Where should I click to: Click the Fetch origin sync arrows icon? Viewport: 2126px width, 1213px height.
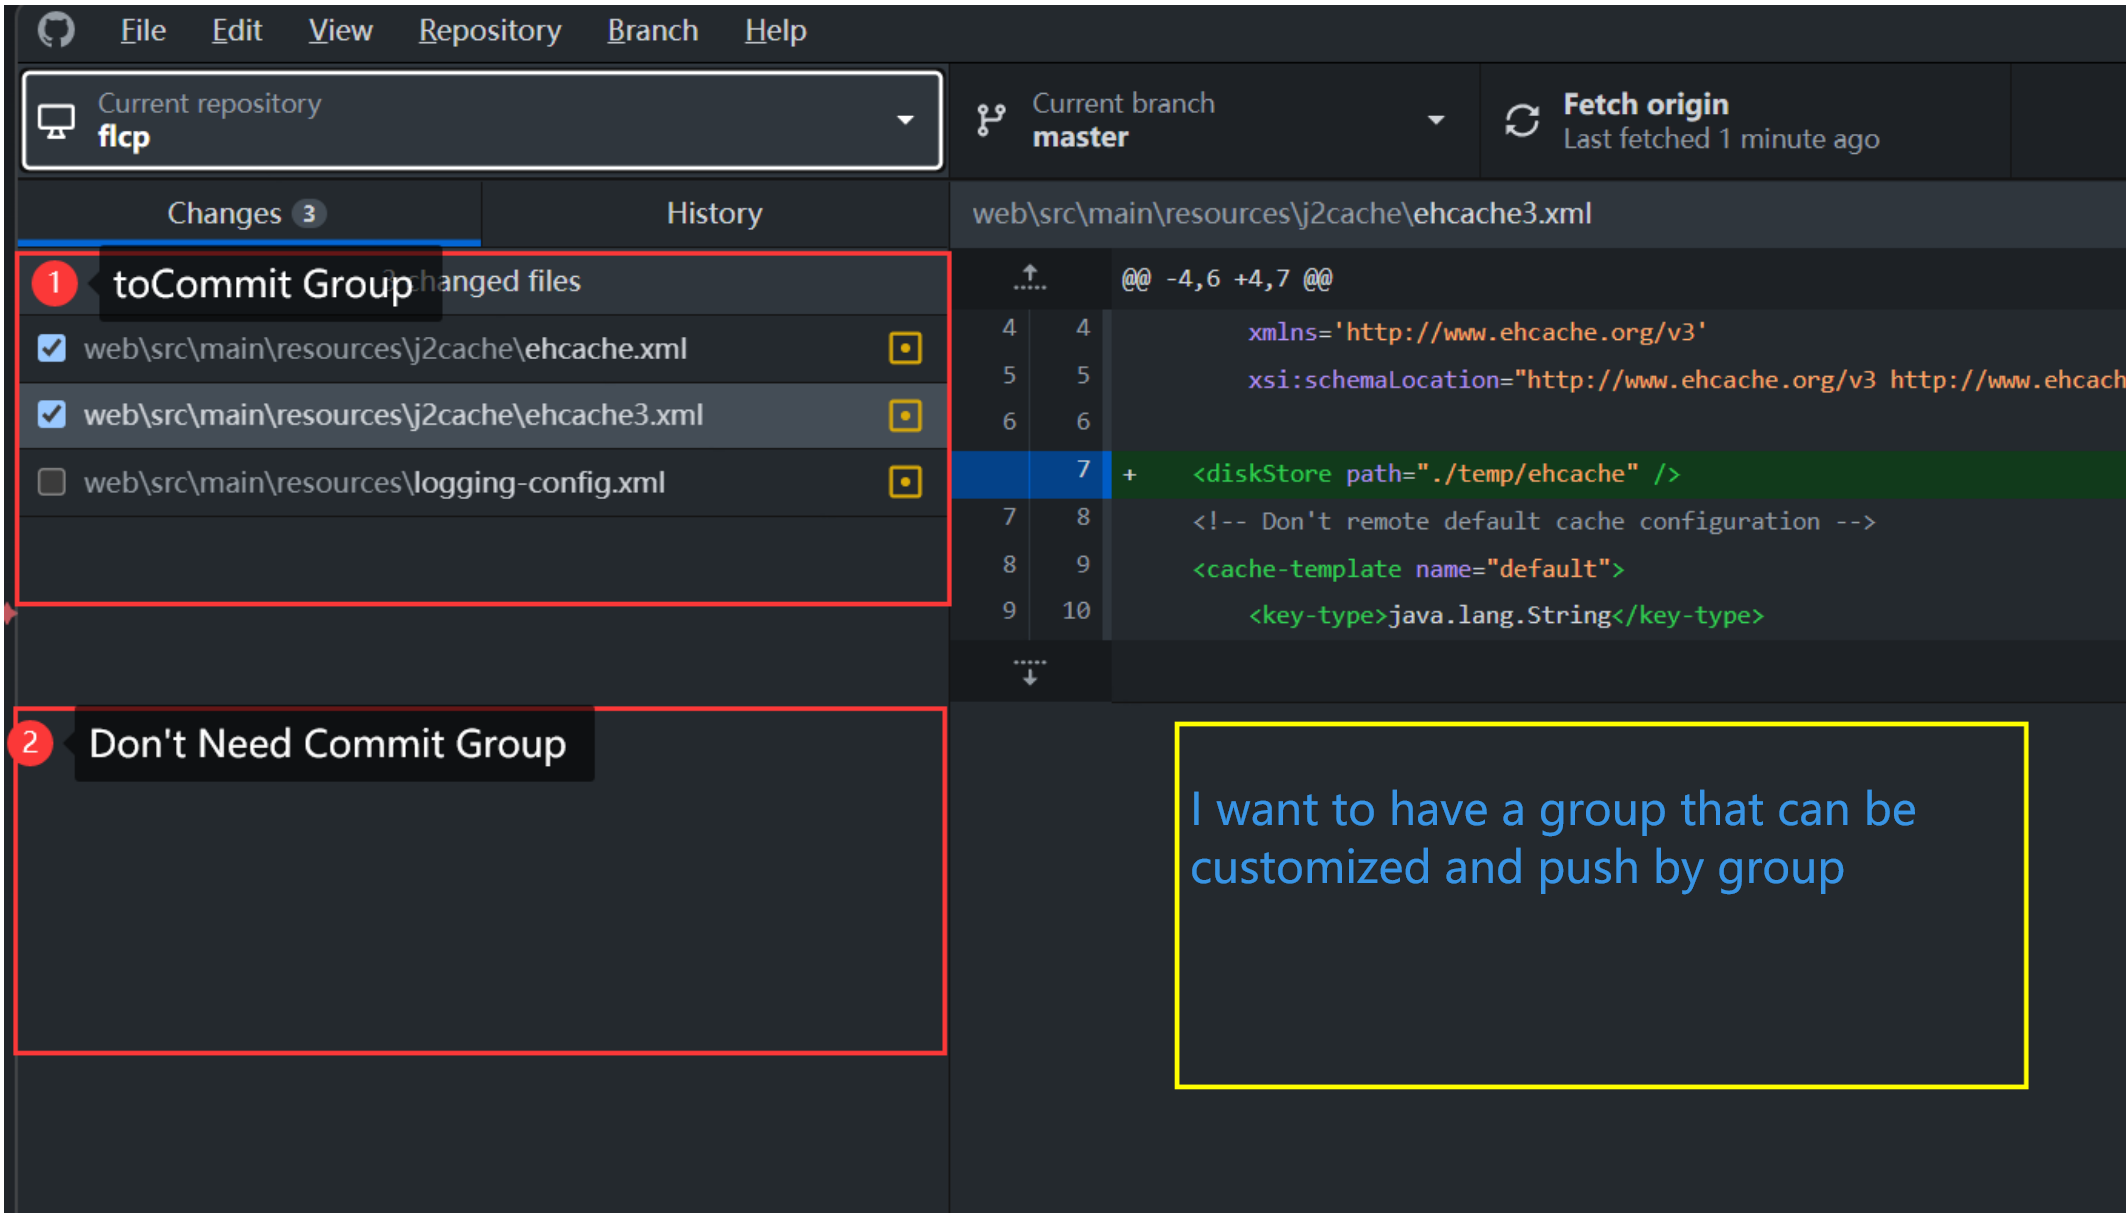(x=1522, y=121)
